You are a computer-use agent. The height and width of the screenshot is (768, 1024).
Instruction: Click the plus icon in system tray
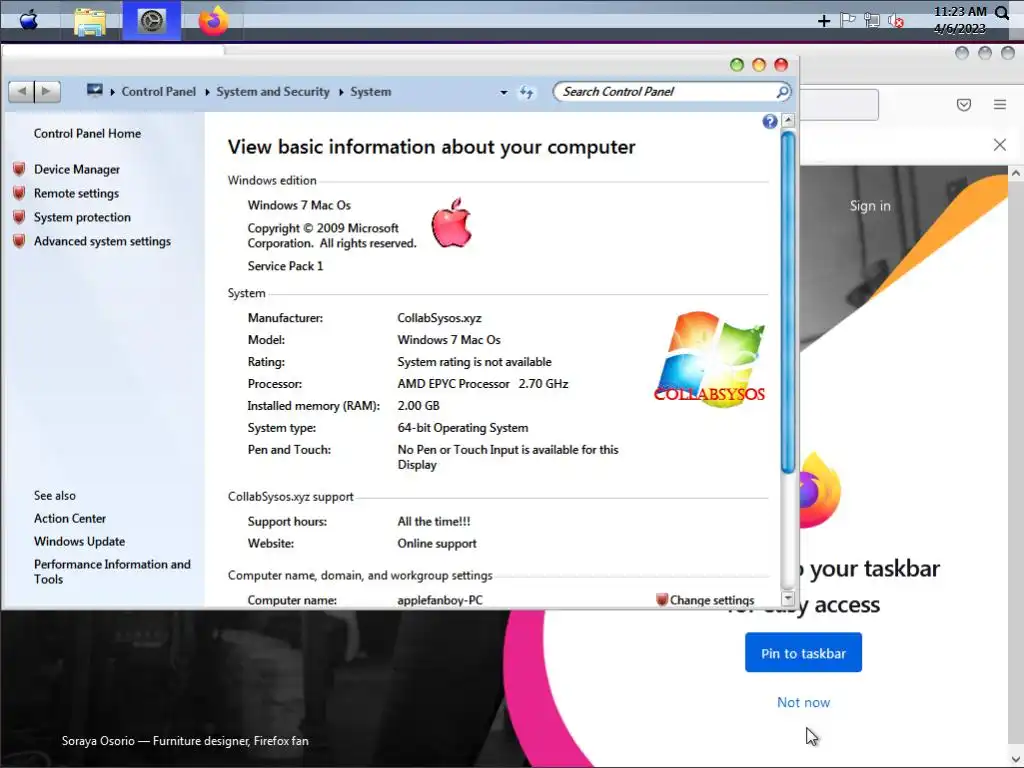[824, 21]
